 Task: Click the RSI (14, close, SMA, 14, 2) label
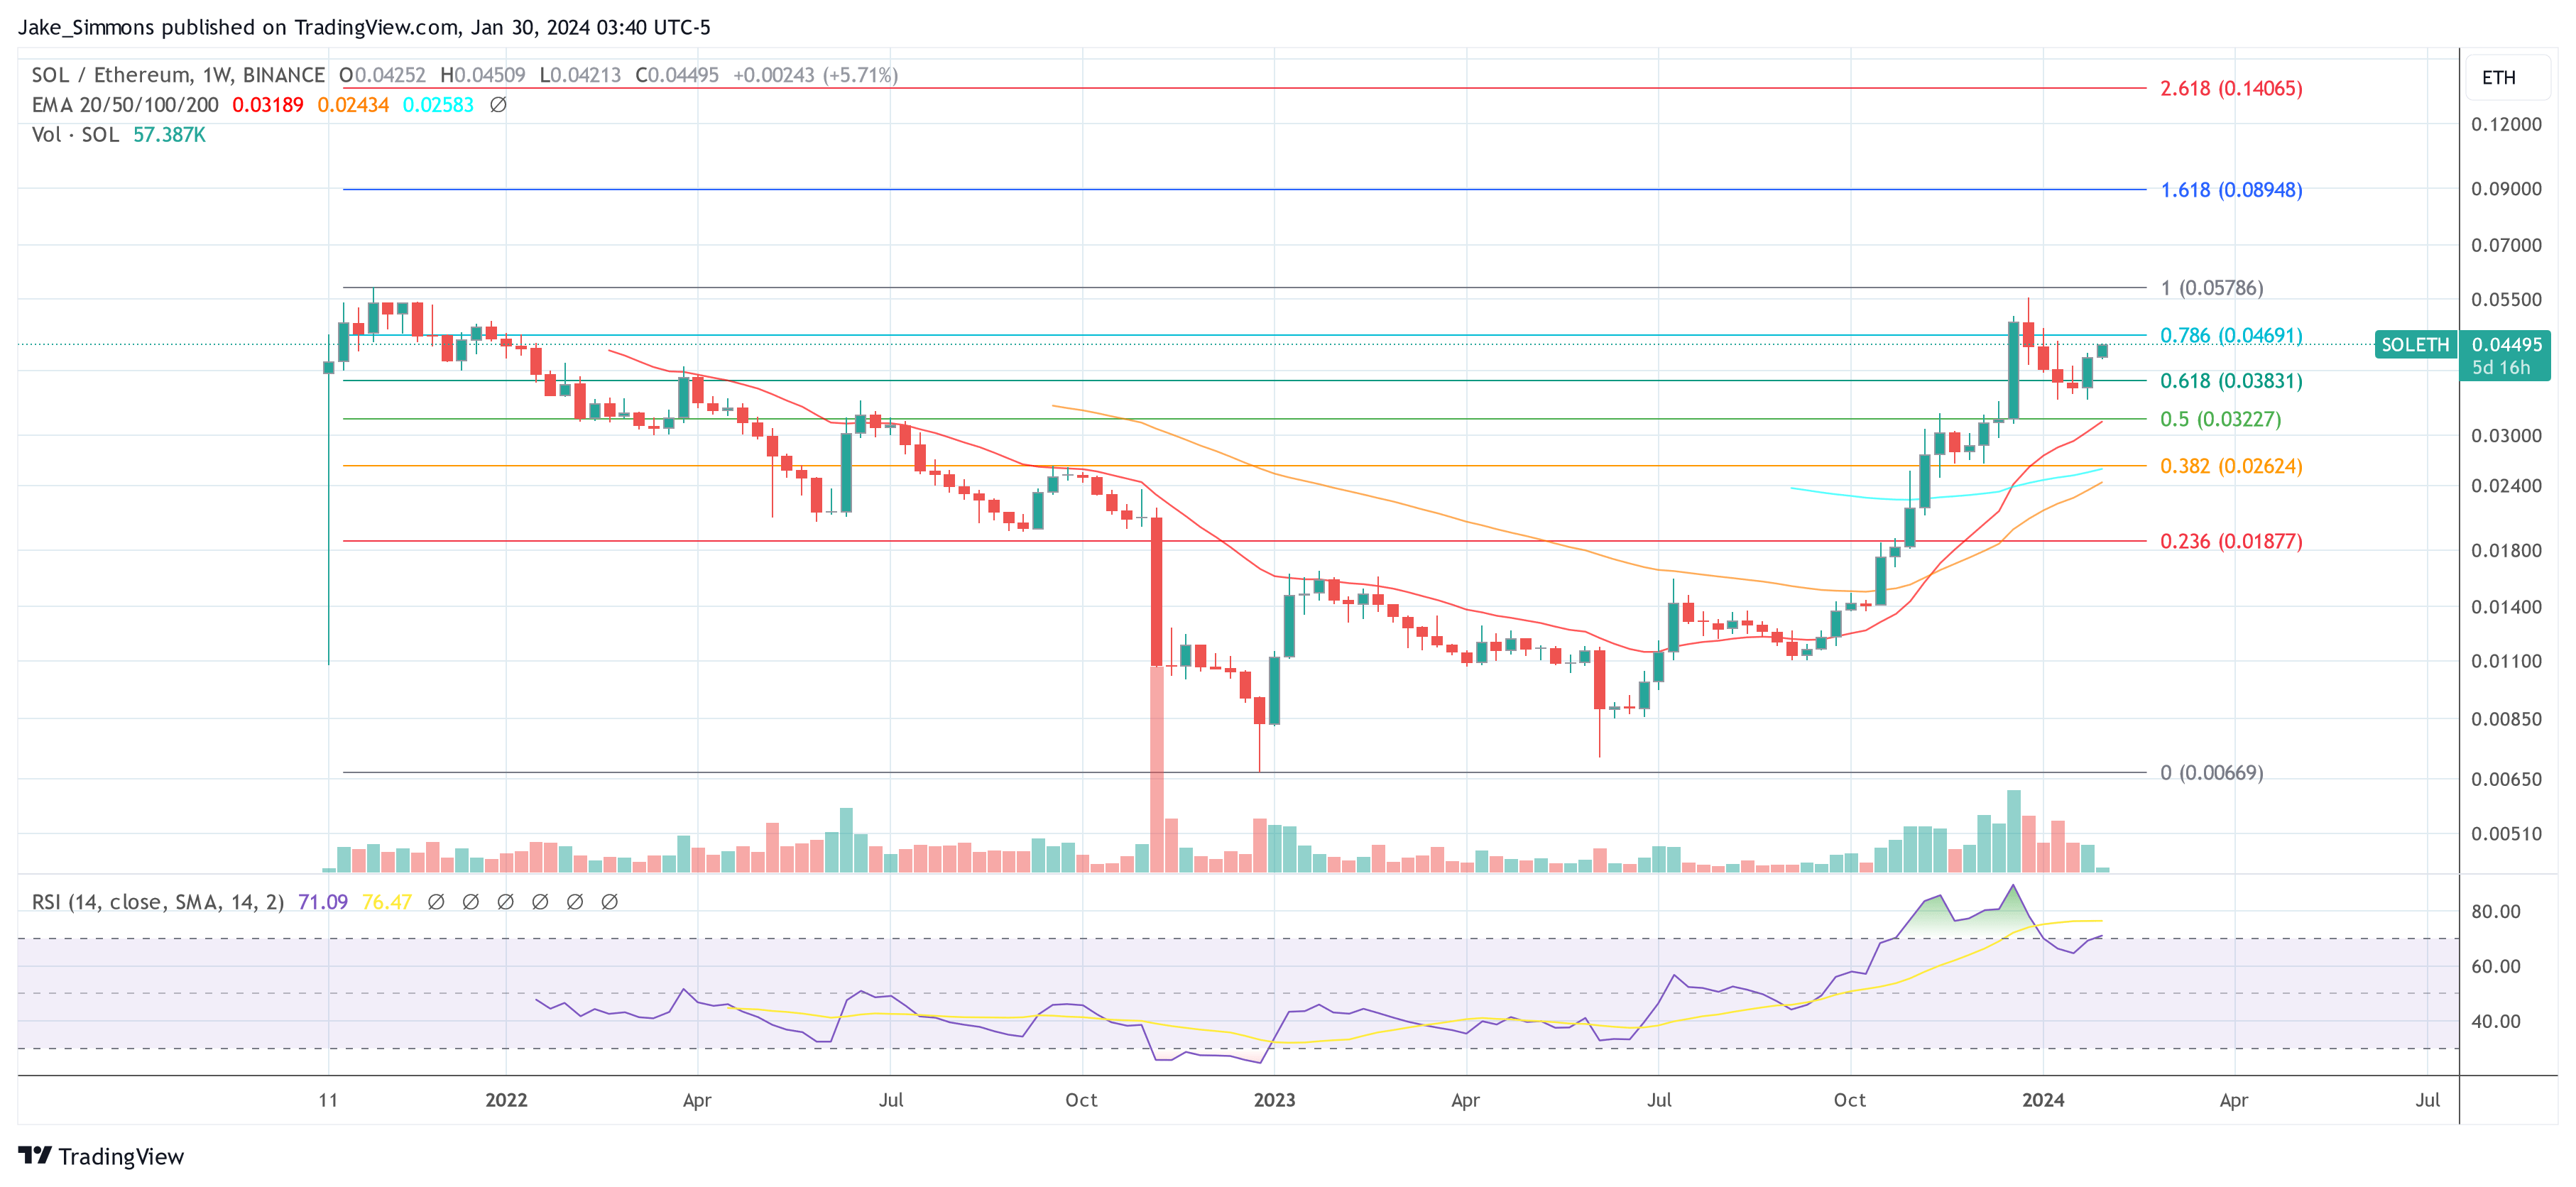[158, 902]
